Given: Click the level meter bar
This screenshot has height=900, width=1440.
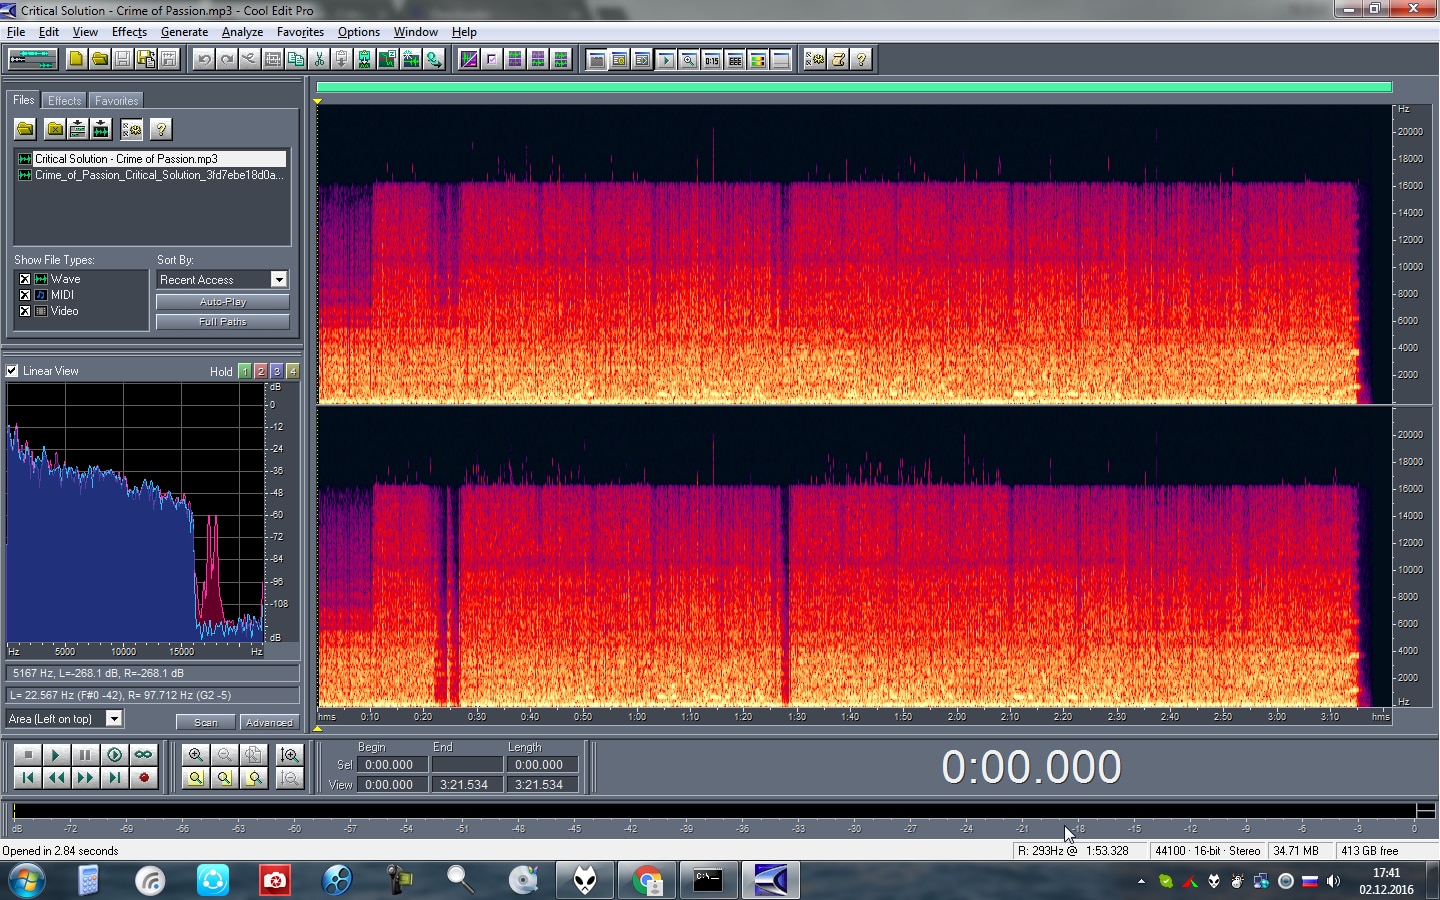Looking at the screenshot, I should (714, 811).
